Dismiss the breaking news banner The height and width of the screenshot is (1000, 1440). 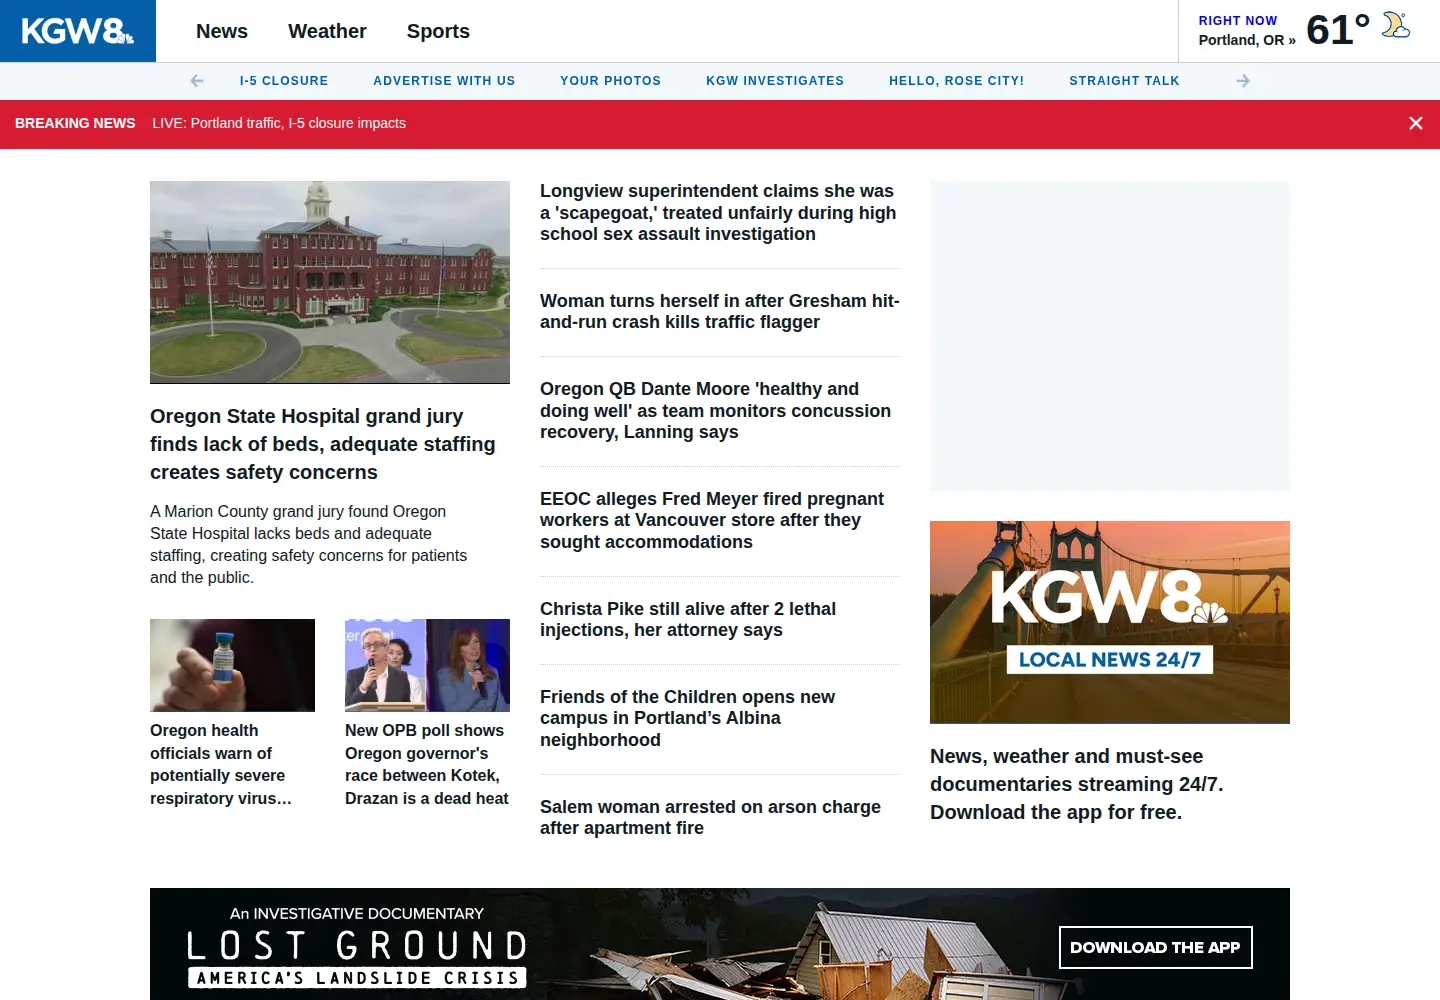[x=1416, y=123]
